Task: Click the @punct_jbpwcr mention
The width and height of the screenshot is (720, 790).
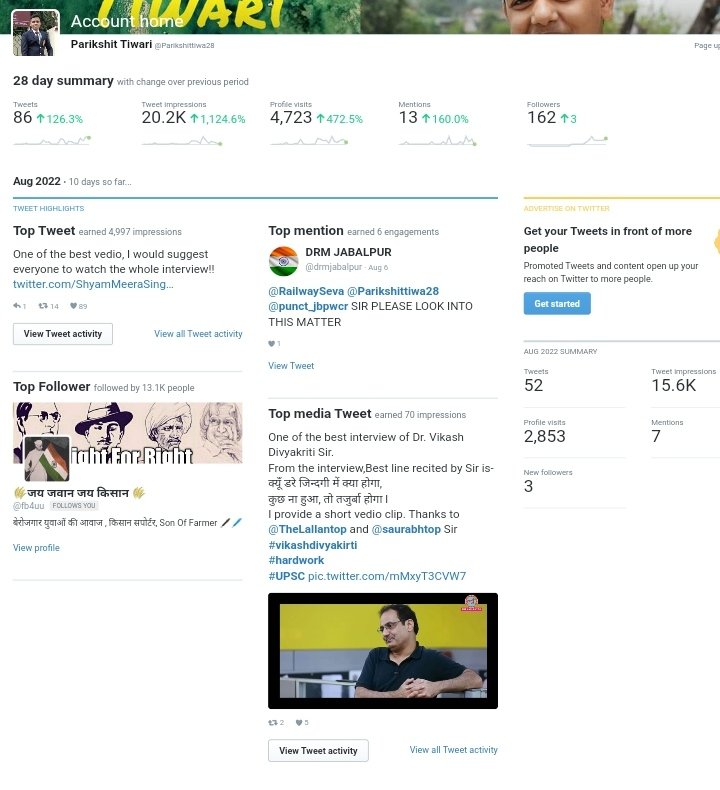Action: [308, 306]
